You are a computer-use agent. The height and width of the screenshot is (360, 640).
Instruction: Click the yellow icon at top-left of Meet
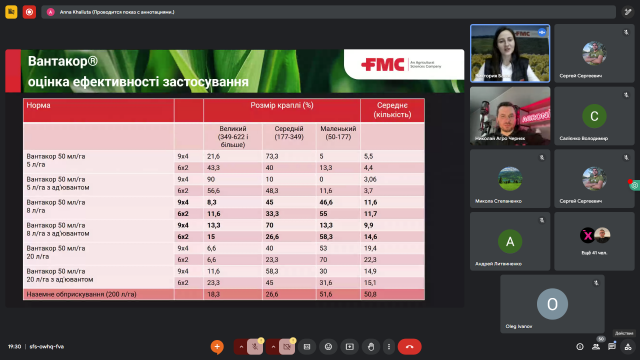(x=11, y=12)
